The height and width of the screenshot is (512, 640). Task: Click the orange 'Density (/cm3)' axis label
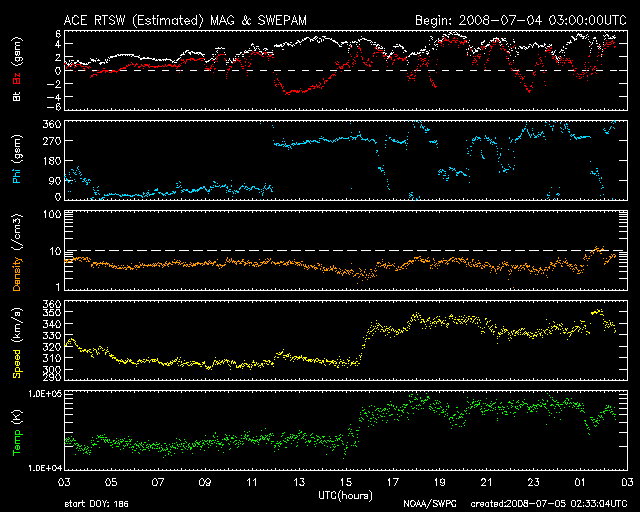click(x=17, y=253)
